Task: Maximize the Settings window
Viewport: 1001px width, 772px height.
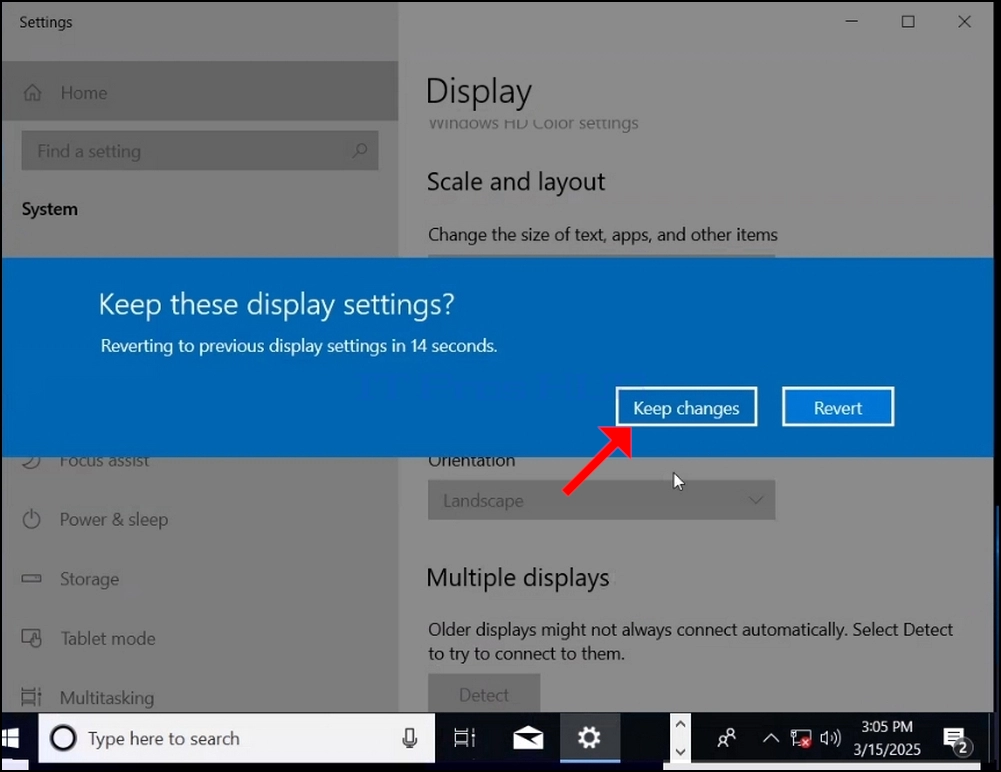Action: click(908, 22)
